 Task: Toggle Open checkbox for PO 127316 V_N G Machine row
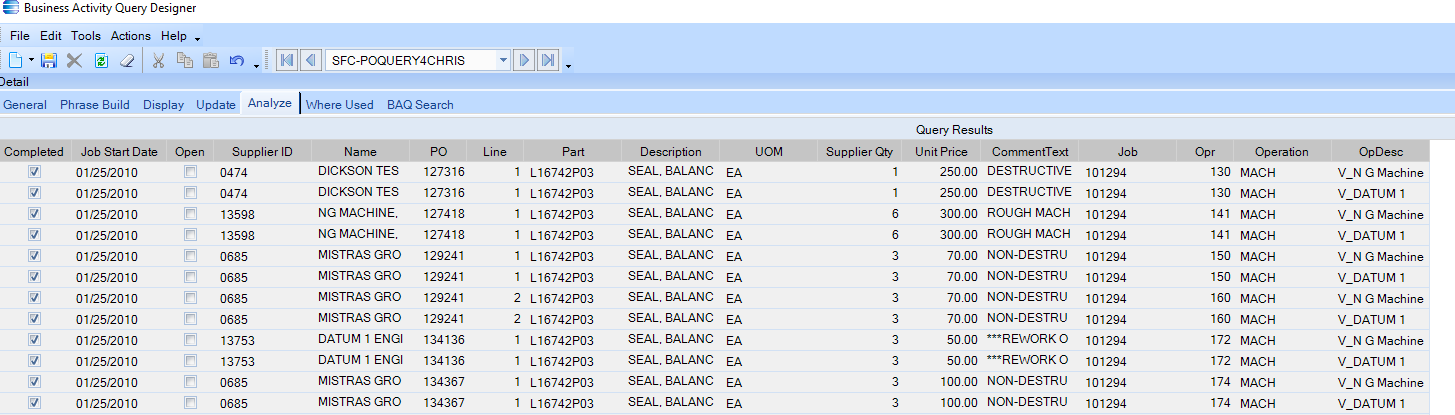pos(191,172)
